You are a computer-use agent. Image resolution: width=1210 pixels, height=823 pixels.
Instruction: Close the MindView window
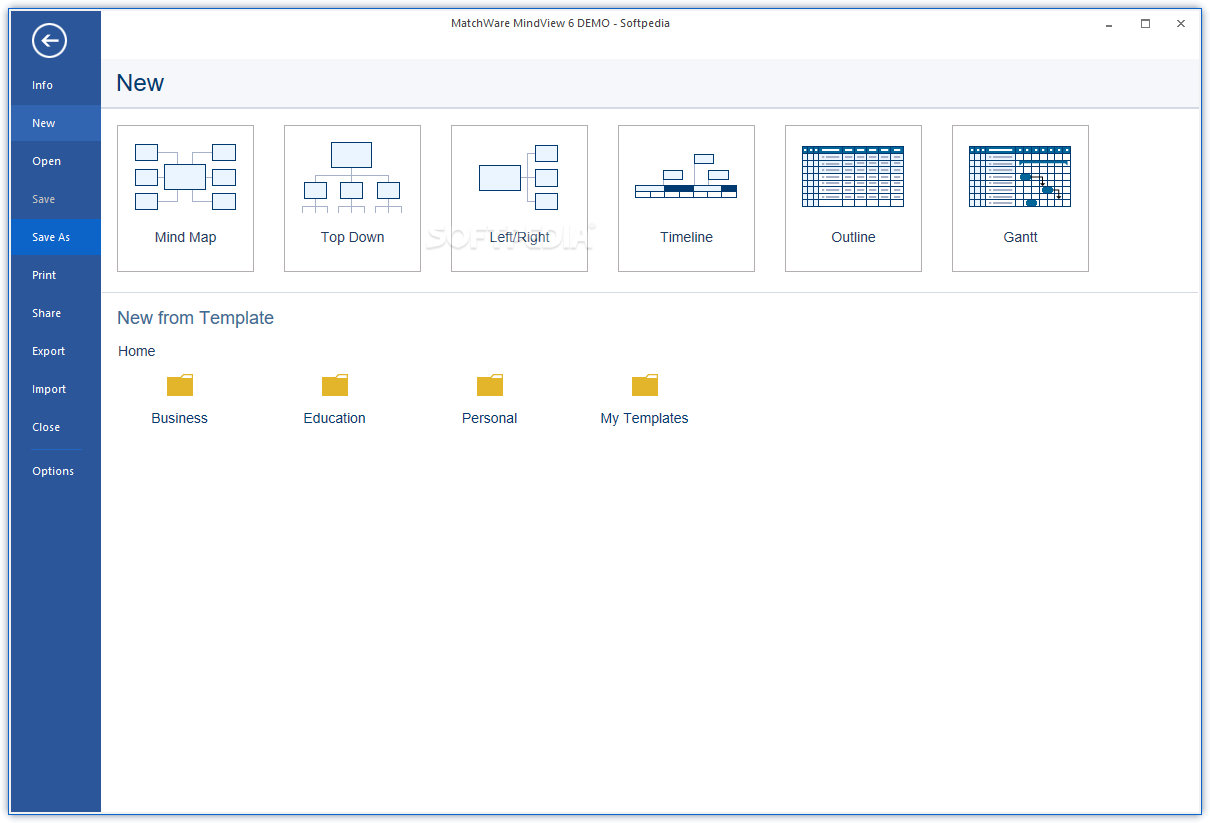tap(1181, 23)
